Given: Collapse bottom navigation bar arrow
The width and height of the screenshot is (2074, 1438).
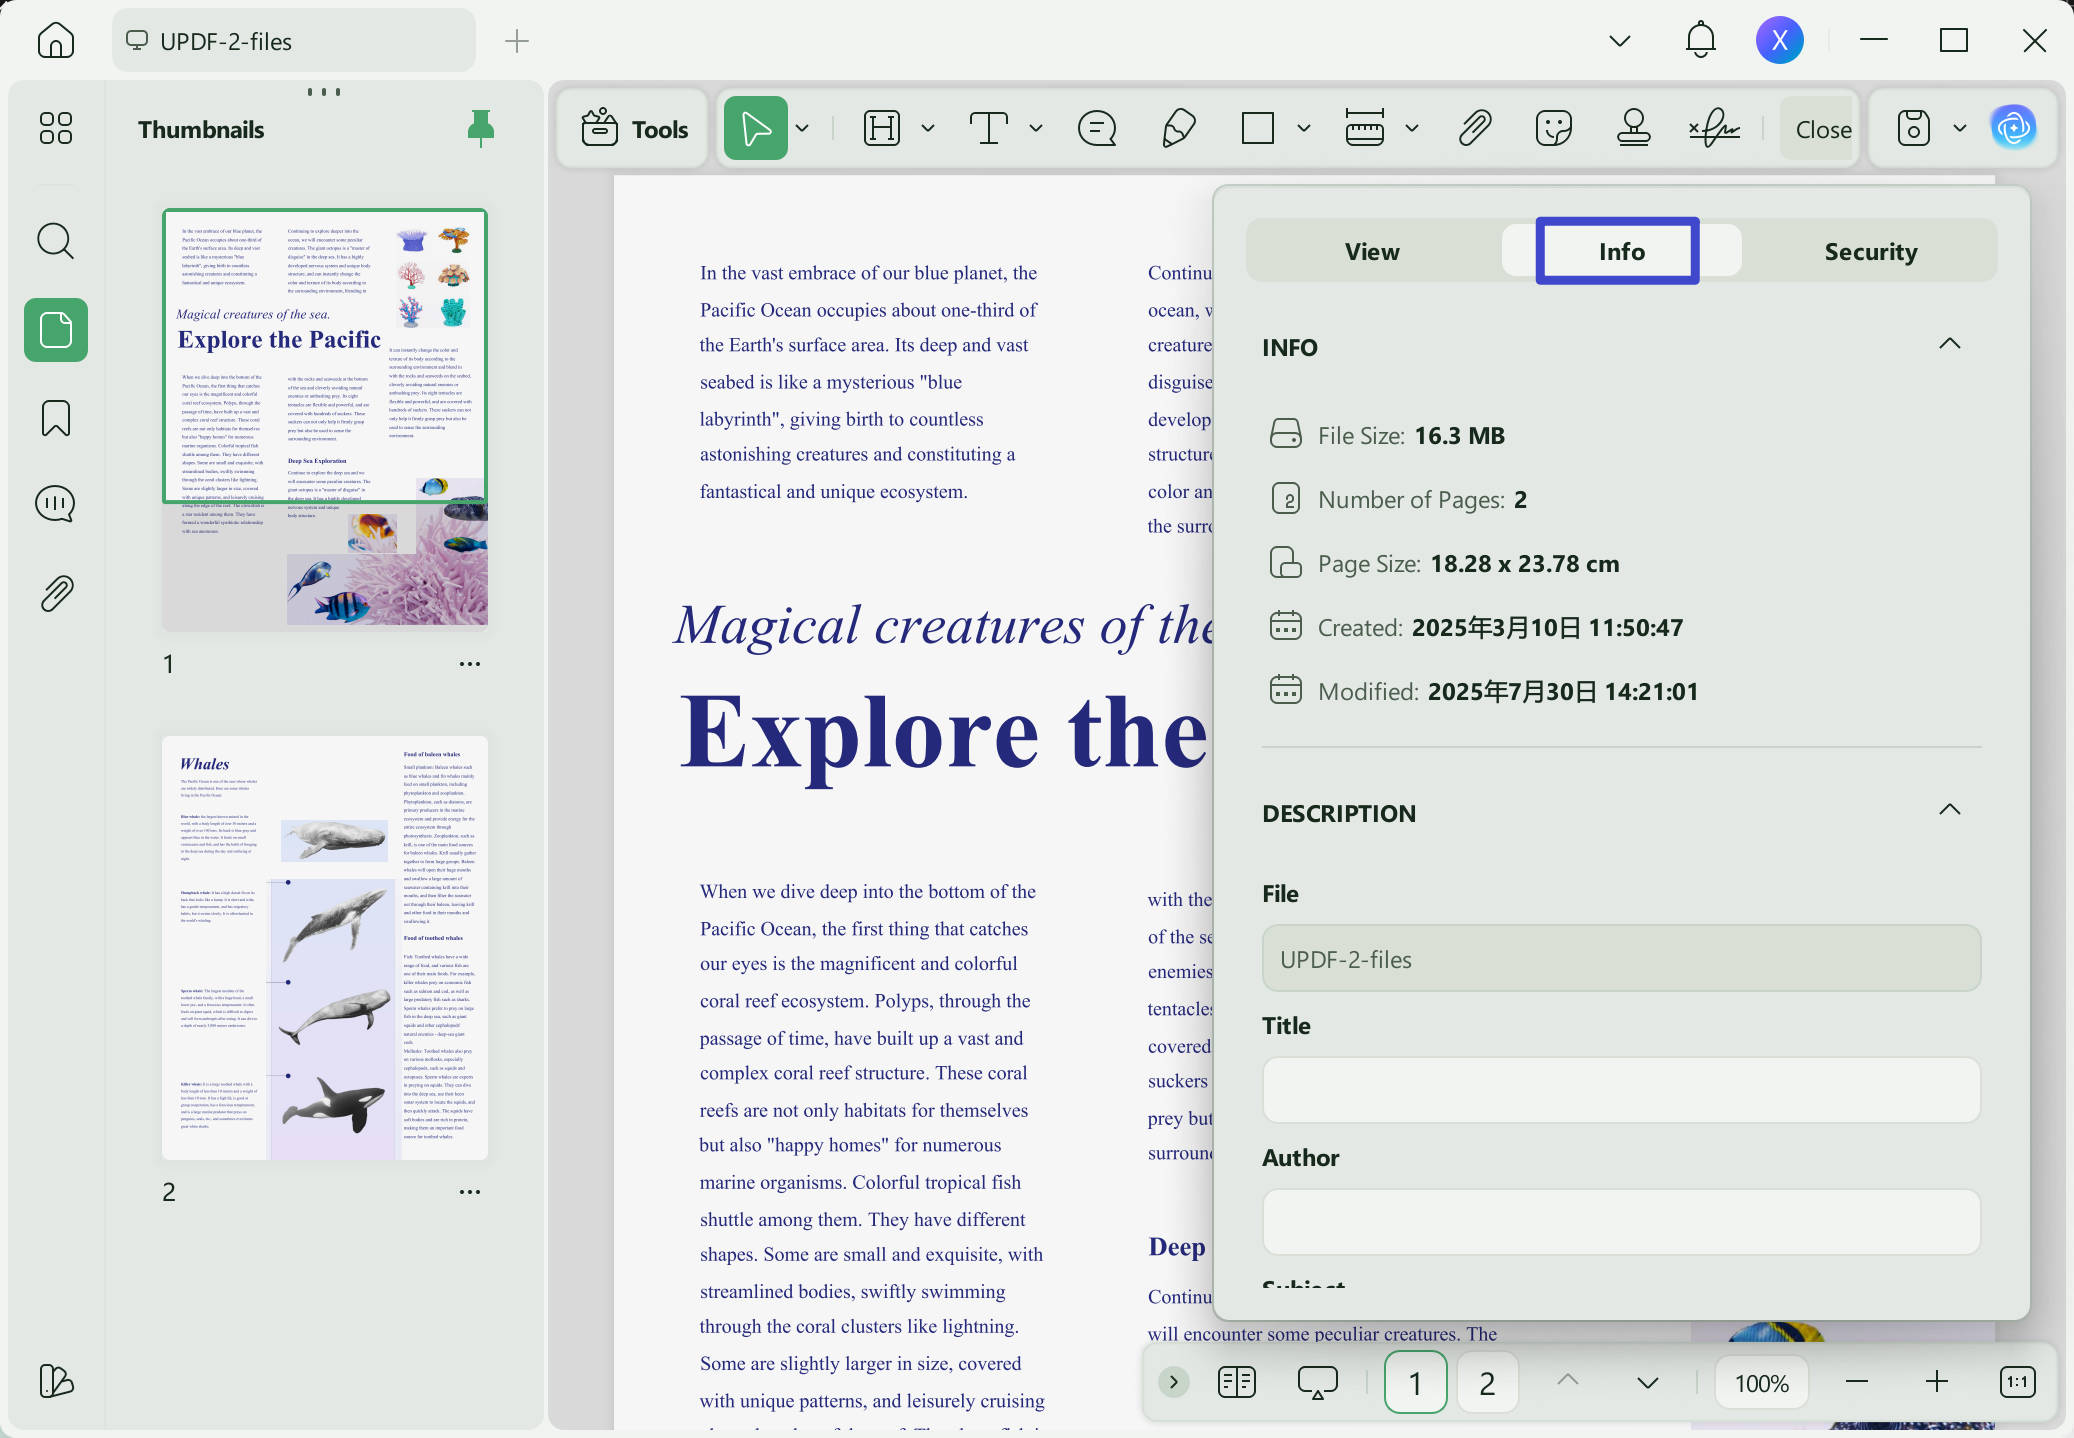Looking at the screenshot, I should [1173, 1382].
